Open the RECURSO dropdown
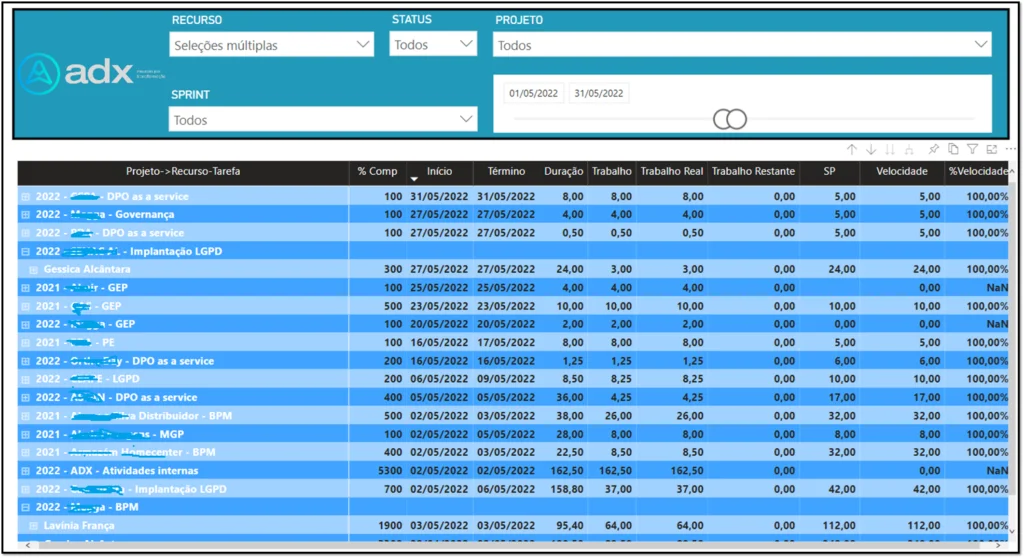Viewport: 1024px width, 558px height. 272,45
